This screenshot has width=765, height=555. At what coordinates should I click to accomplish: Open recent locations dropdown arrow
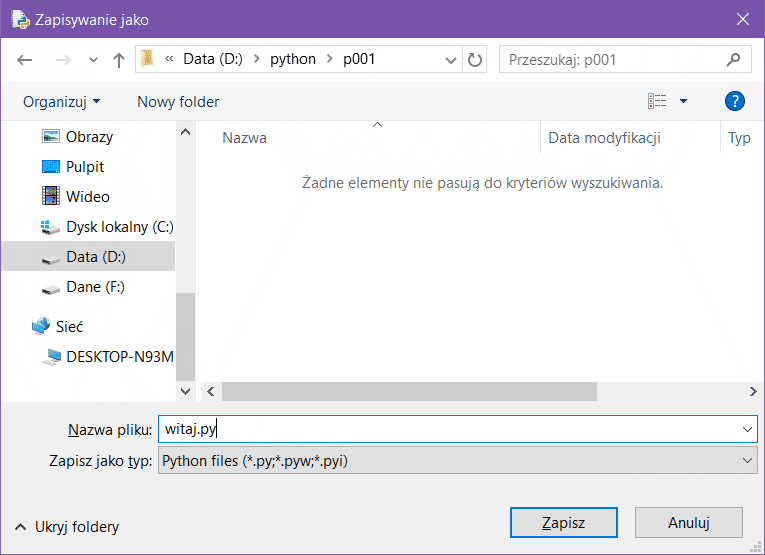coord(93,60)
